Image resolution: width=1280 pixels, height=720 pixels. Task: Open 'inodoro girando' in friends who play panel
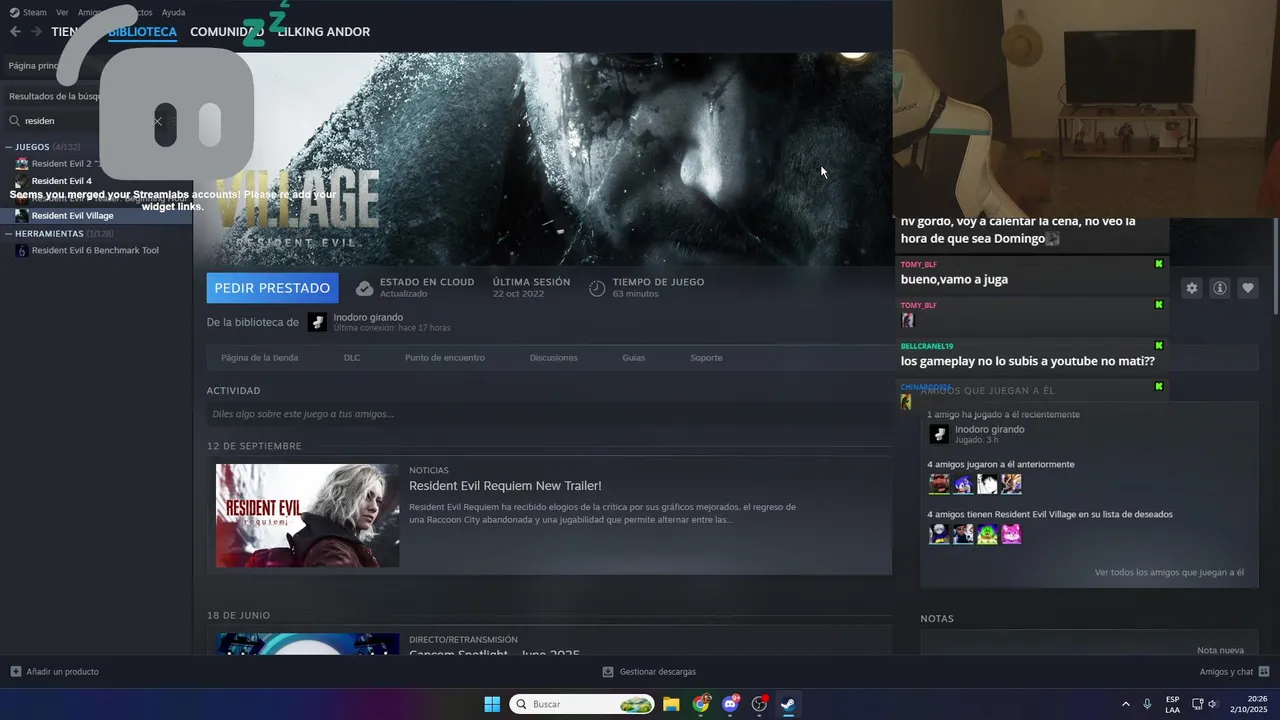click(989, 429)
